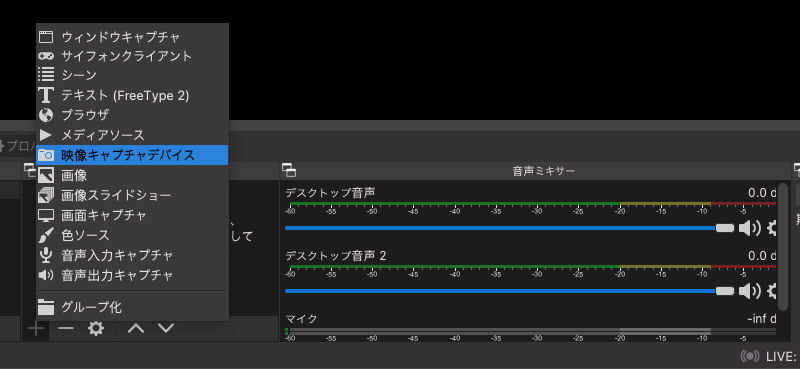The height and width of the screenshot is (369, 800).
Task: Click the ウィンドウキャプチャ window icon
Action: (x=46, y=37)
